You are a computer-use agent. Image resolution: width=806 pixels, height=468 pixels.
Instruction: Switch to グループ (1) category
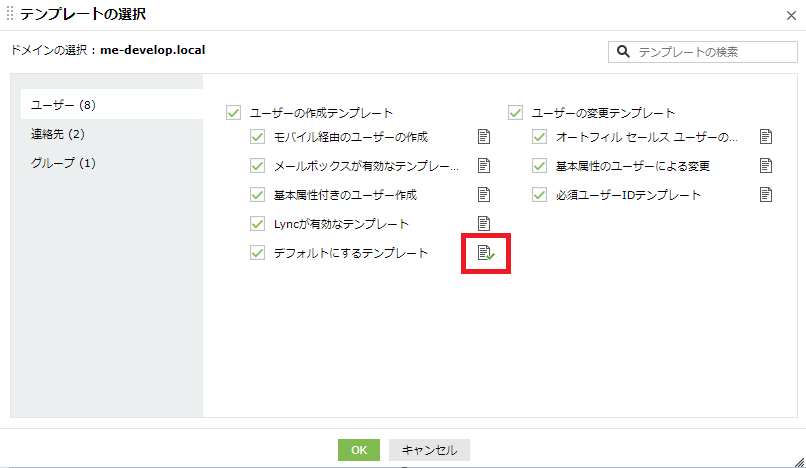63,163
